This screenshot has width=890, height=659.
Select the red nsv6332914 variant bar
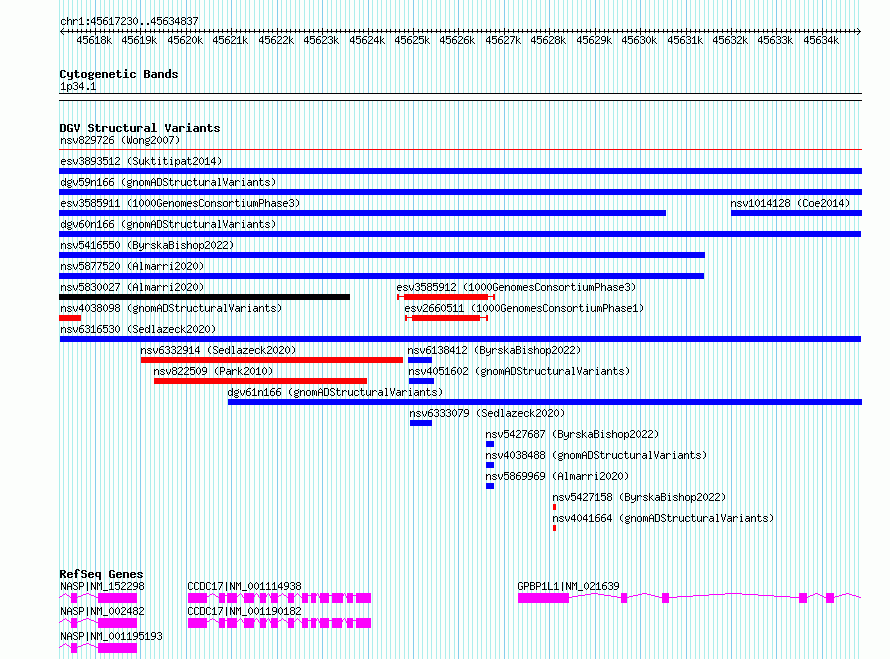[x=272, y=360]
